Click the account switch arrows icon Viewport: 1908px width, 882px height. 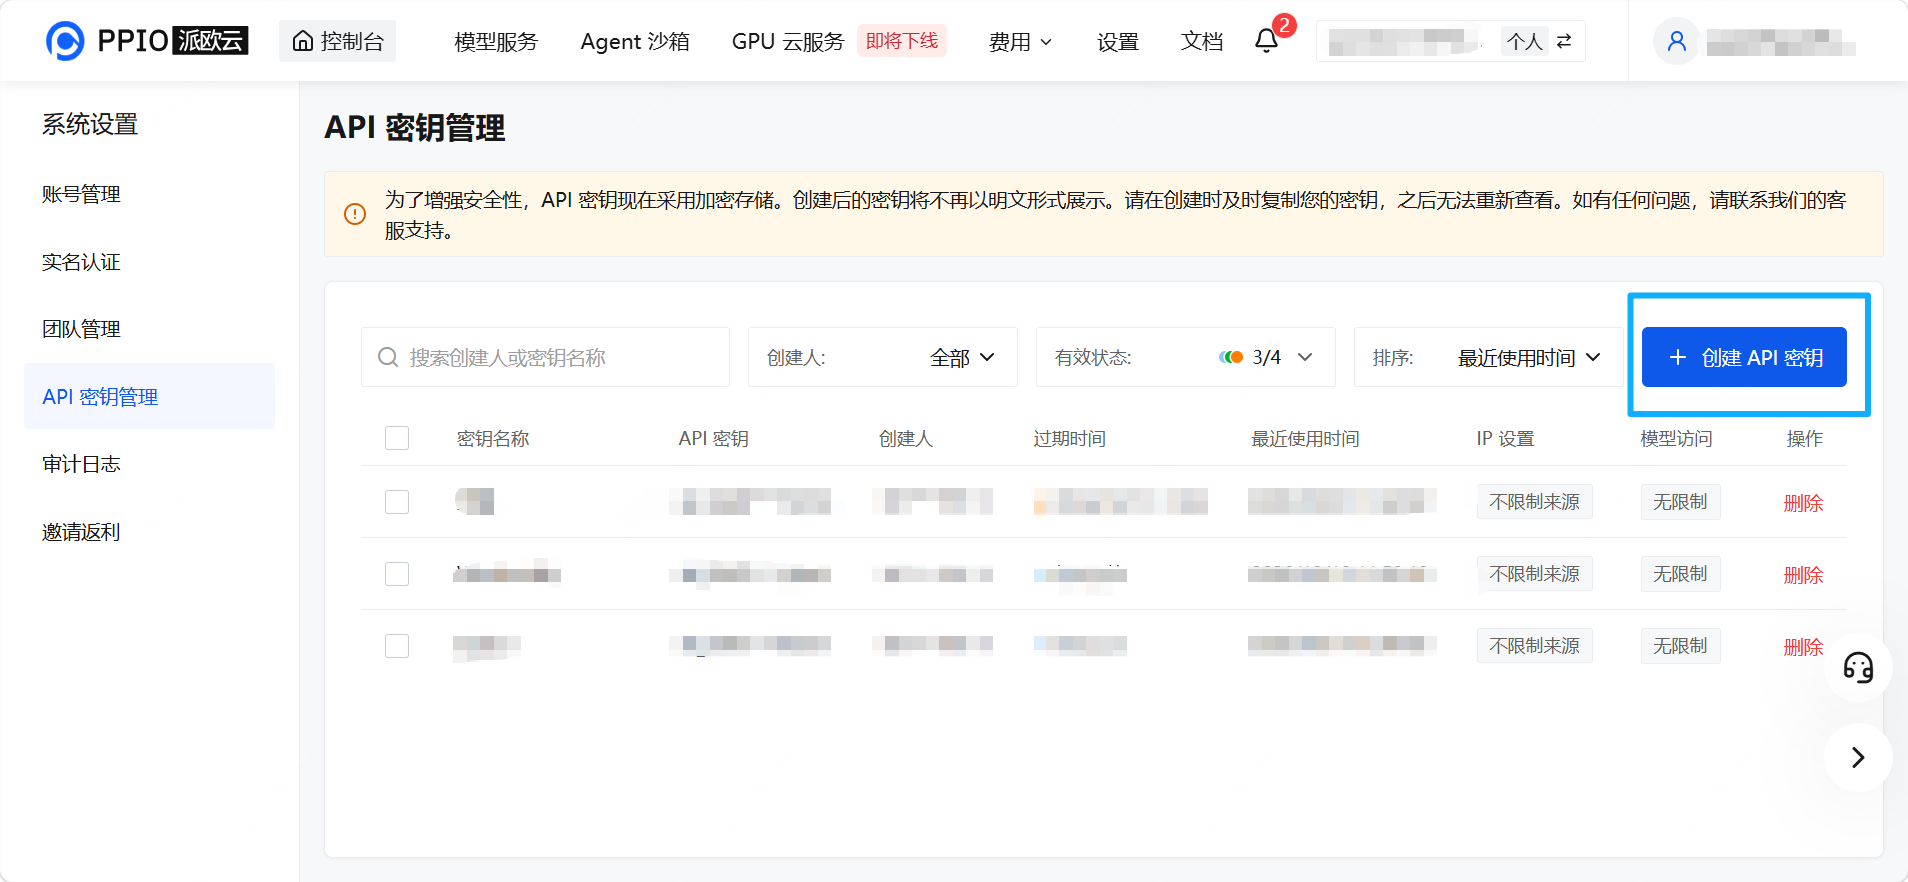coord(1564,41)
